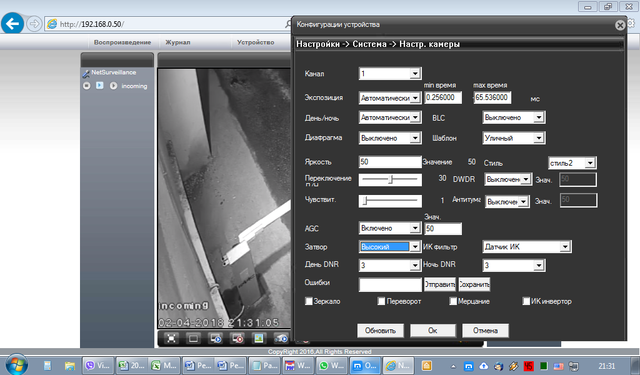
Task: Open WhatsApp window in taskbar
Action: [x=332, y=366]
